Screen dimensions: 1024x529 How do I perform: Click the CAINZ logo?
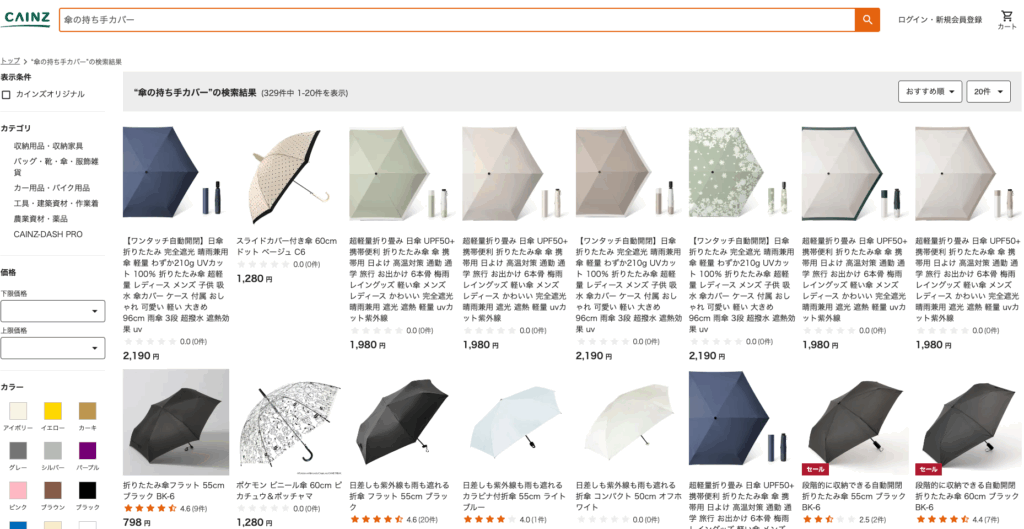pyautogui.click(x=26, y=19)
